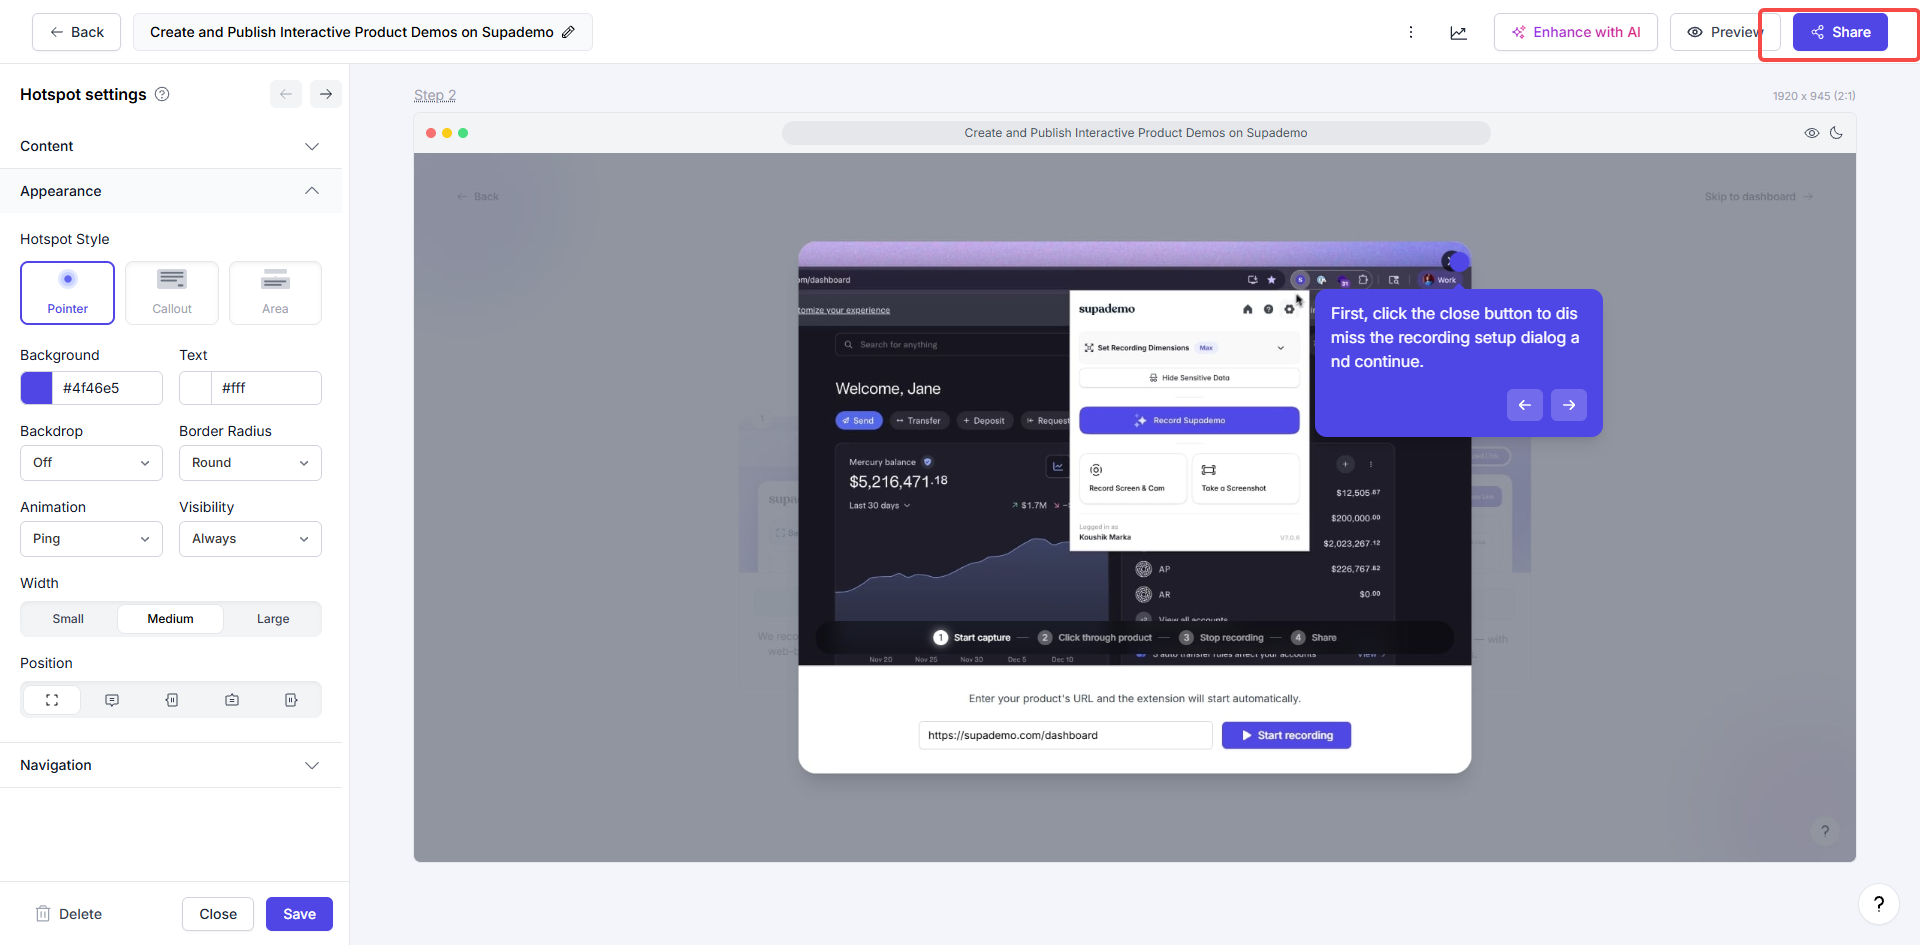Screen dimensions: 1920x945
Task: Click Hide Sensitive Data button
Action: [x=1189, y=378]
